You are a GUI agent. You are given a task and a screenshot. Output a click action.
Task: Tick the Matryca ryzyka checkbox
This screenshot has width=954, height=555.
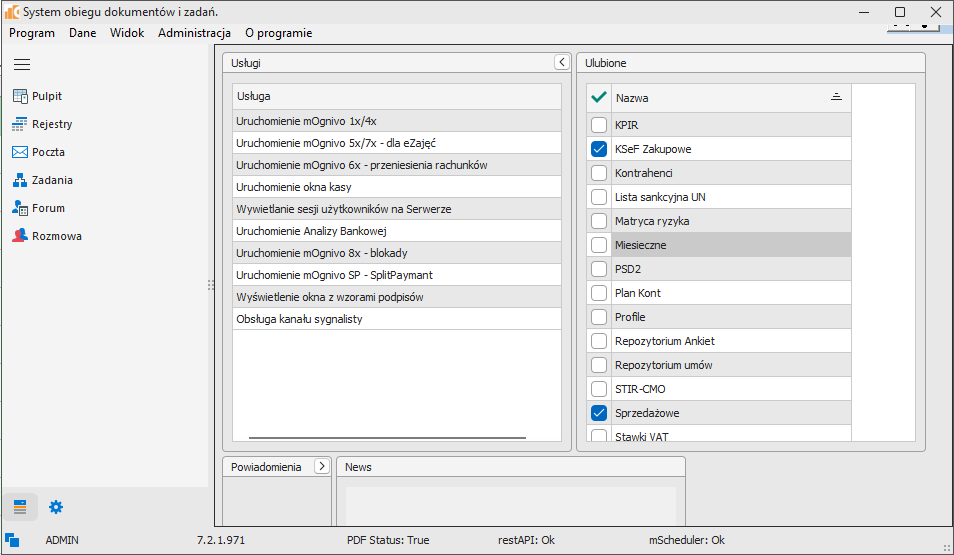point(599,221)
